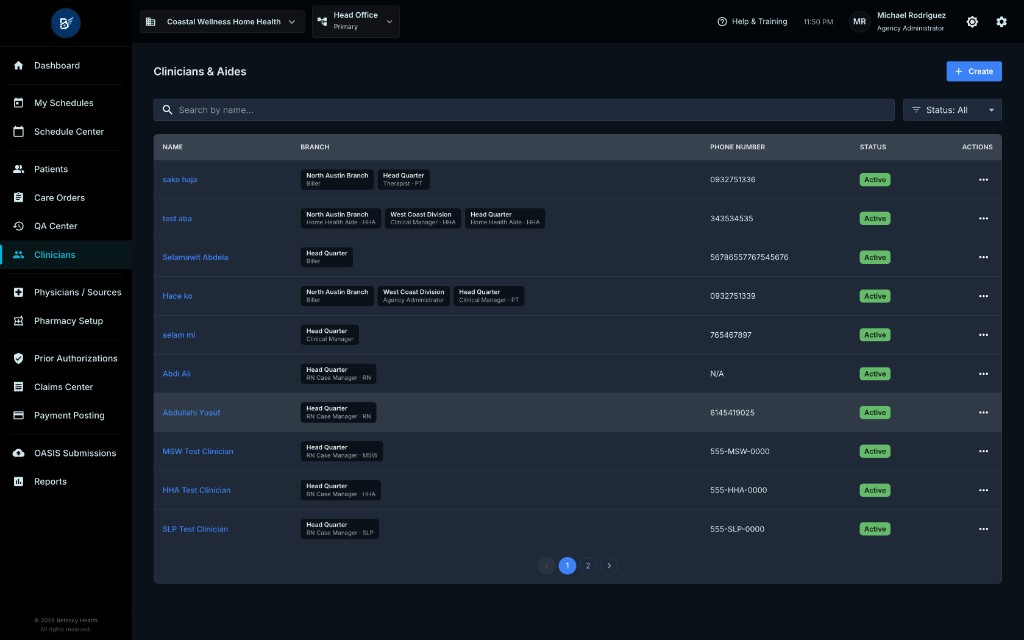Viewport: 1024px width, 640px height.
Task: Navigate to Patients section
Action: point(65,168)
